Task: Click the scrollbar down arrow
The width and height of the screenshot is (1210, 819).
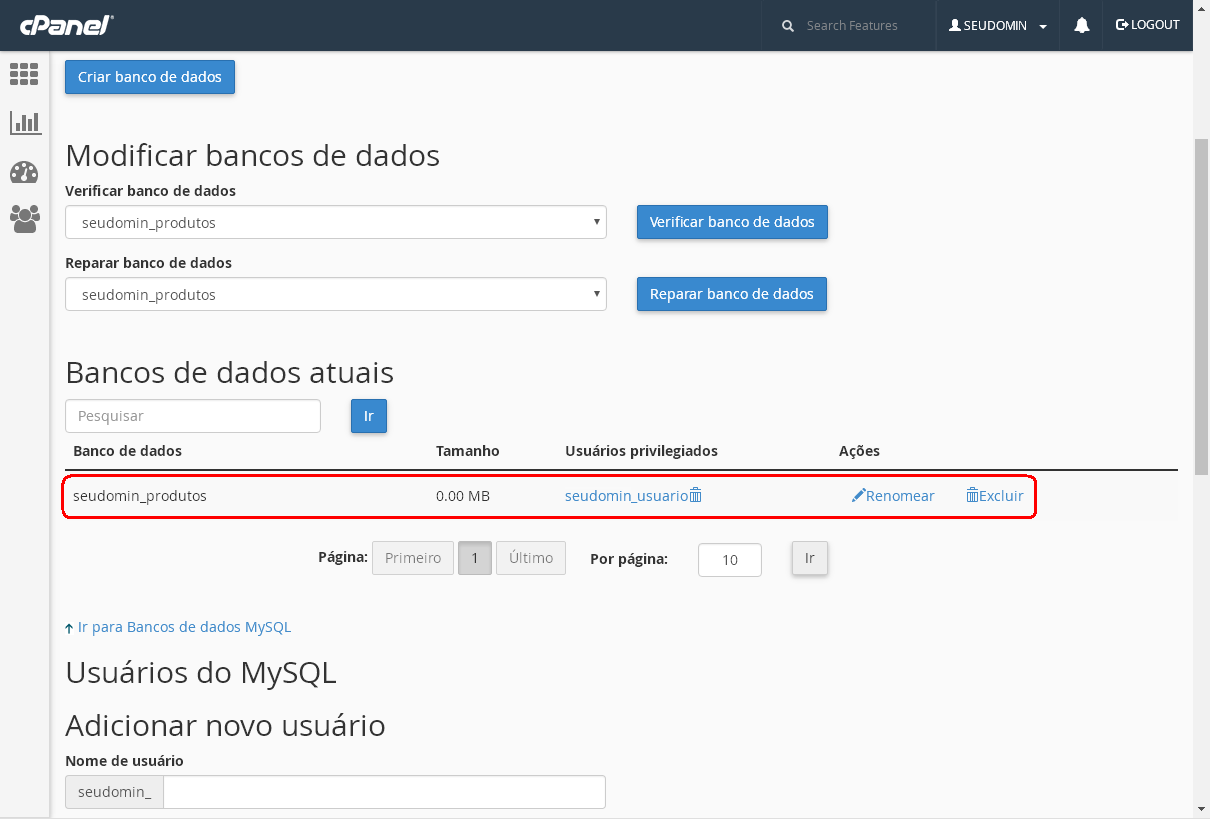Action: tap(1201, 808)
